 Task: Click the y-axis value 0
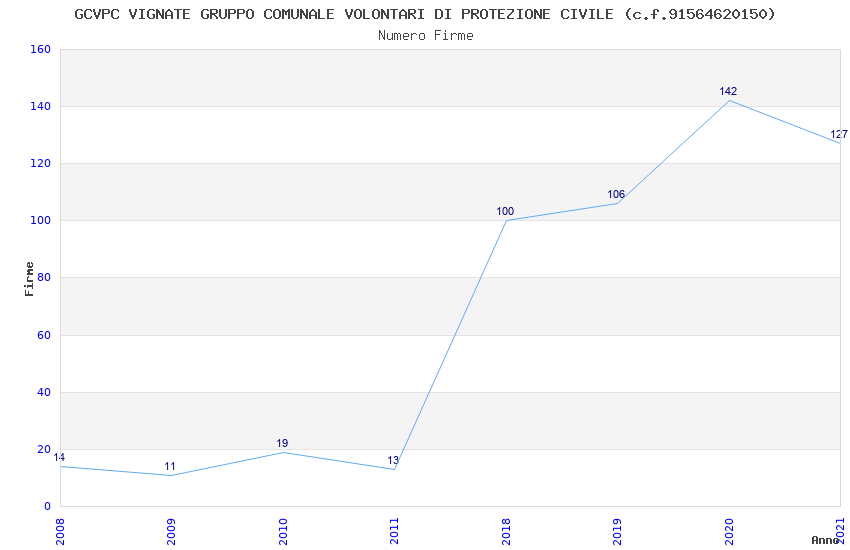[x=47, y=507]
